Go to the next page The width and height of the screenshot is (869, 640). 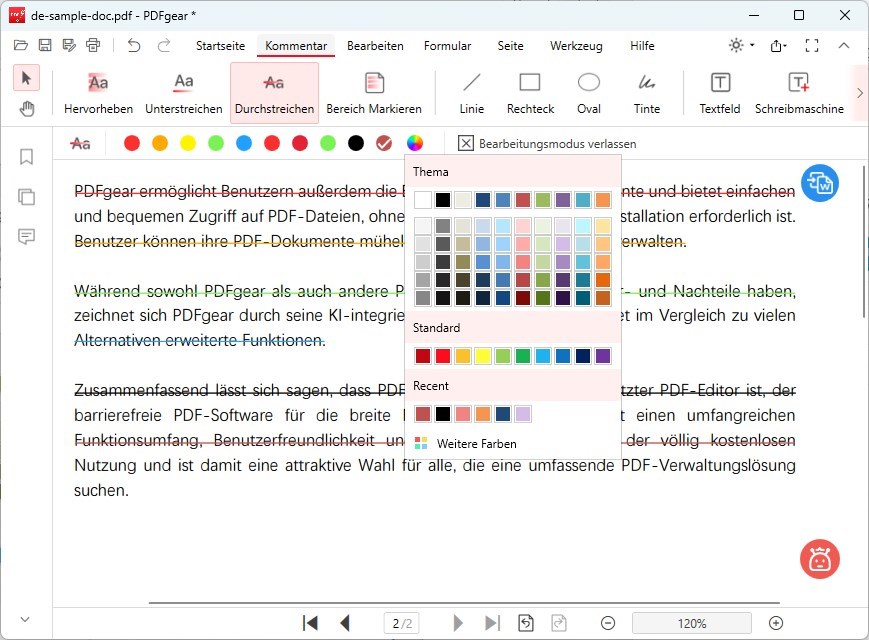pyautogui.click(x=458, y=623)
